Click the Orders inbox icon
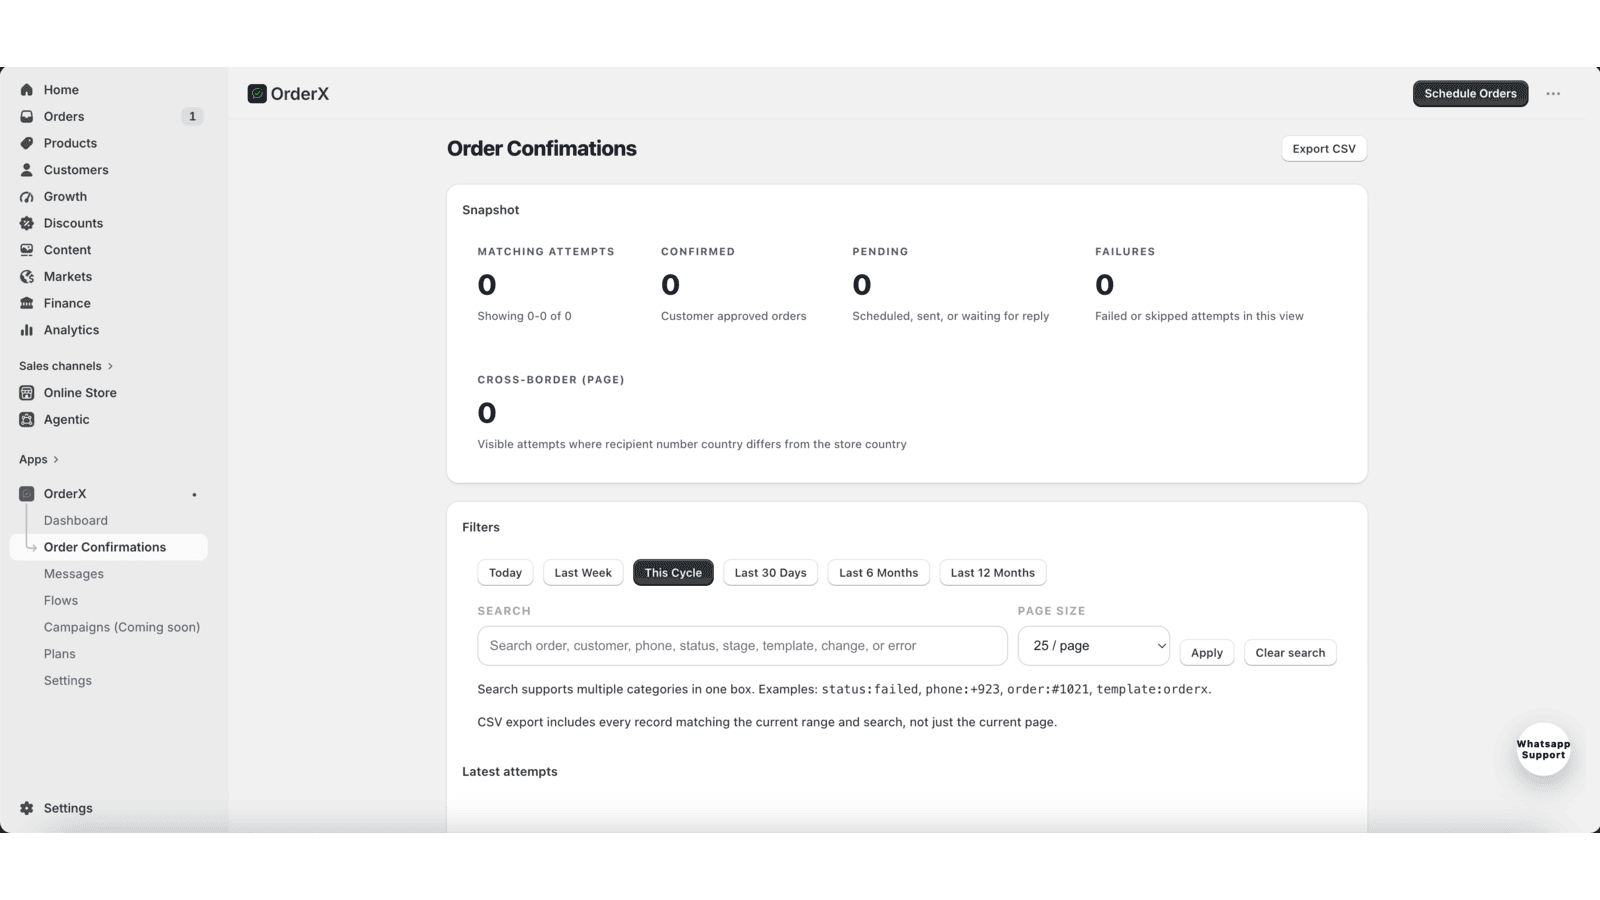The height and width of the screenshot is (900, 1600). click(27, 116)
